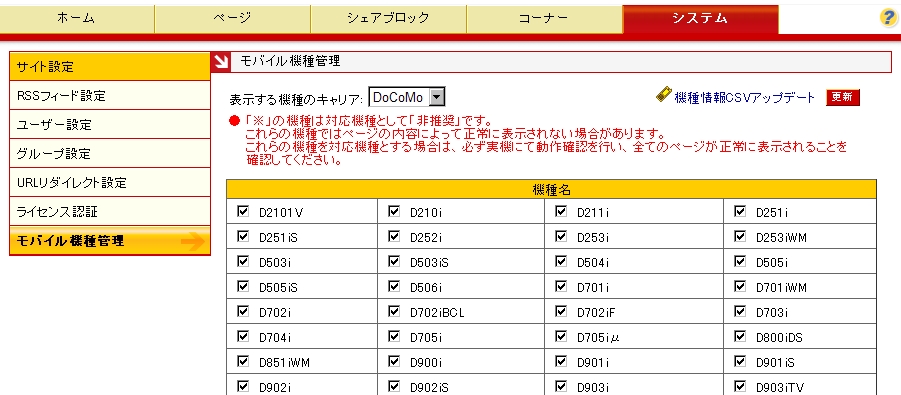Toggle the D210i checkbox

tap(394, 212)
